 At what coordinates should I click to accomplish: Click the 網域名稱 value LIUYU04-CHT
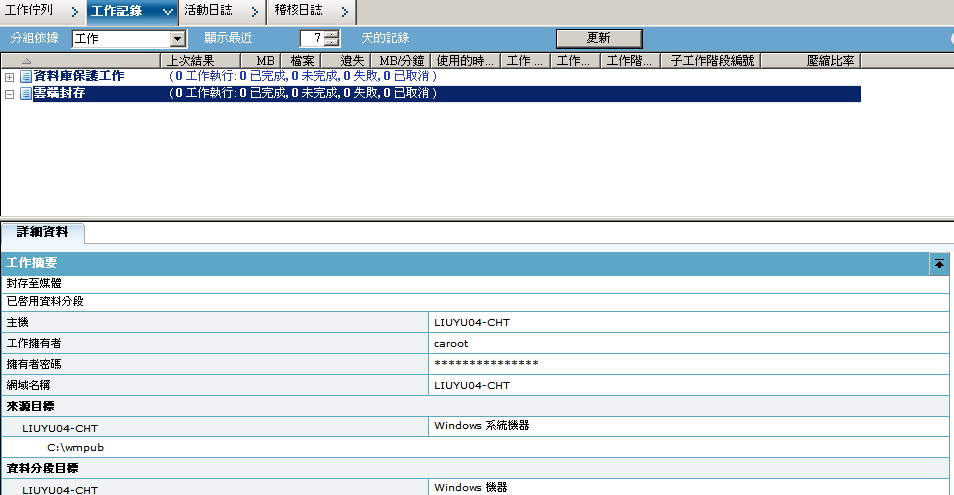[472, 386]
